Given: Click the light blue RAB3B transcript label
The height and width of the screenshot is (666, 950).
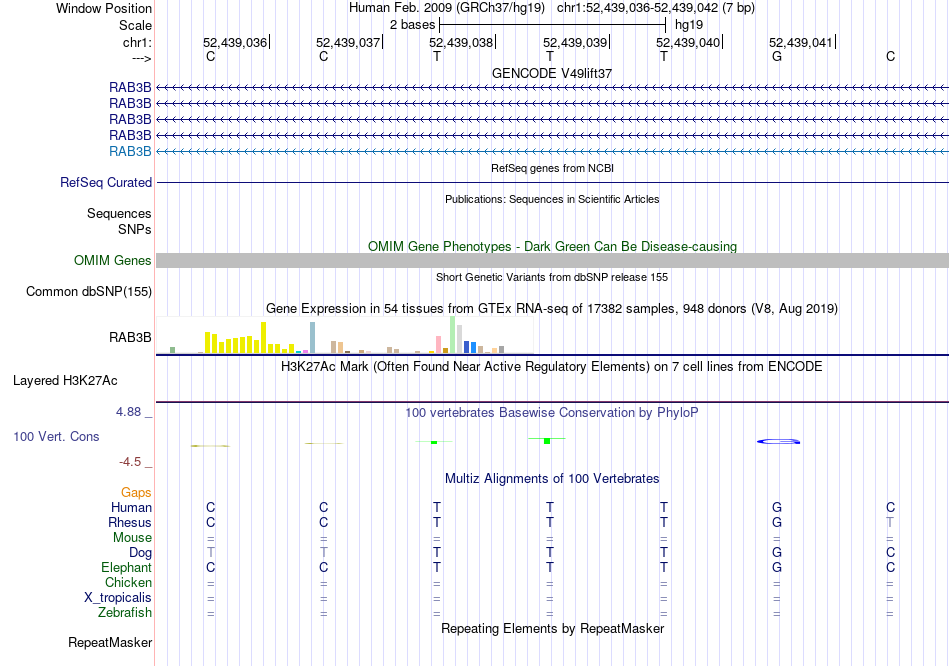Looking at the screenshot, I should click(x=130, y=152).
